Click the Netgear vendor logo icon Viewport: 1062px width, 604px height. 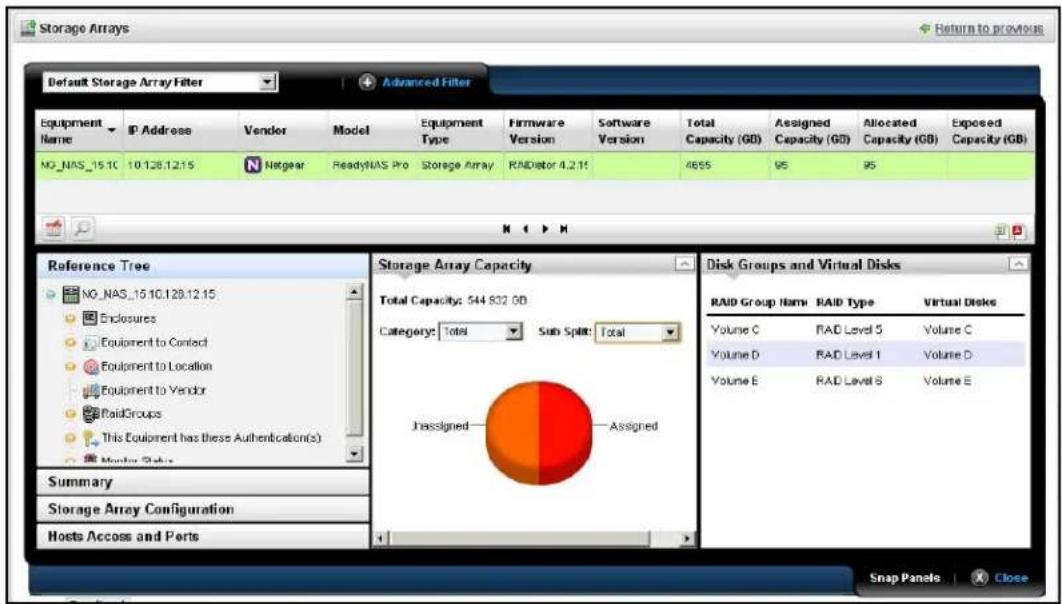tap(250, 167)
